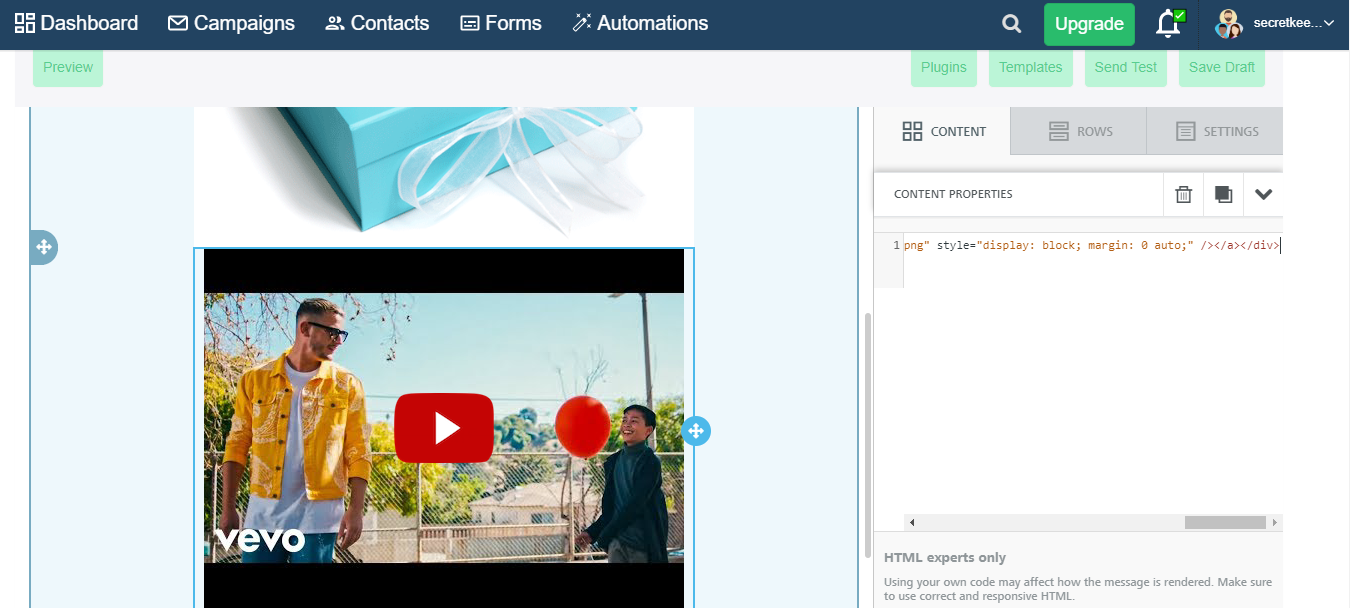Collapse Content Properties with chevron
This screenshot has height=608, width=1350.
point(1263,194)
